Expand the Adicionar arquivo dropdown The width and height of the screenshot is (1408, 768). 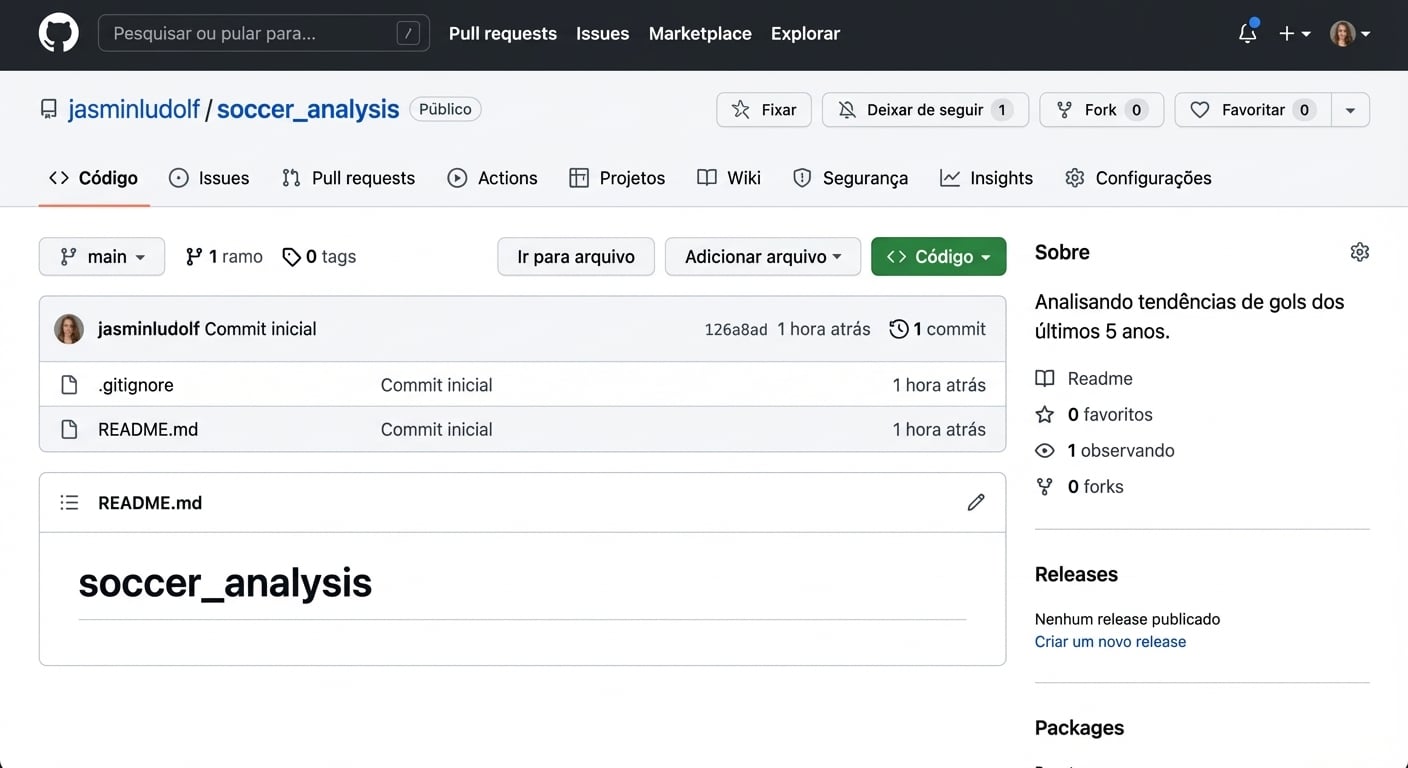pyautogui.click(x=763, y=257)
